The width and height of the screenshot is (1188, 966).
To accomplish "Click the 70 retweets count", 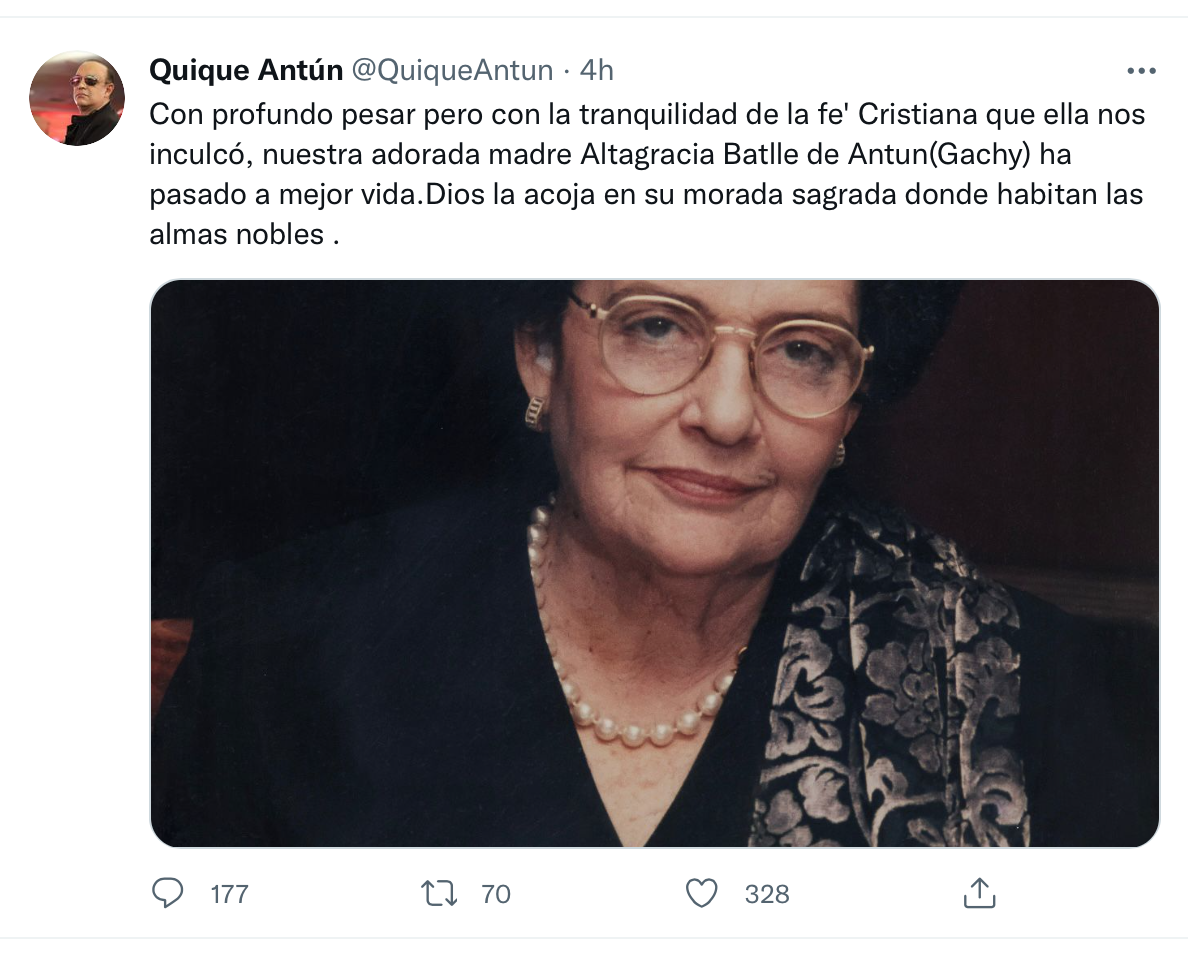I will (496, 894).
